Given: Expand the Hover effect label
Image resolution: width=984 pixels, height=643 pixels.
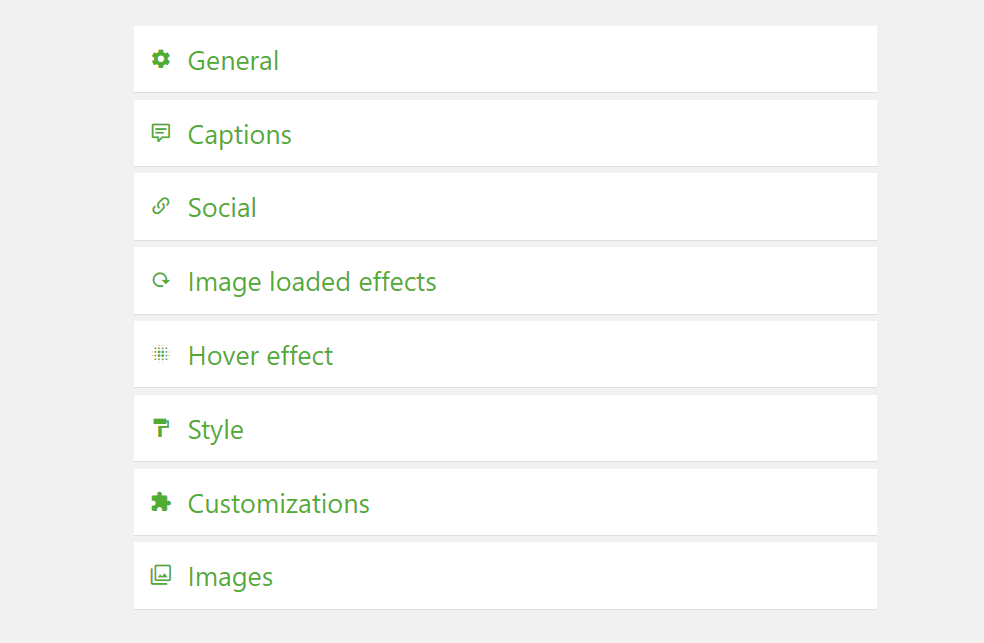Looking at the screenshot, I should coord(260,356).
